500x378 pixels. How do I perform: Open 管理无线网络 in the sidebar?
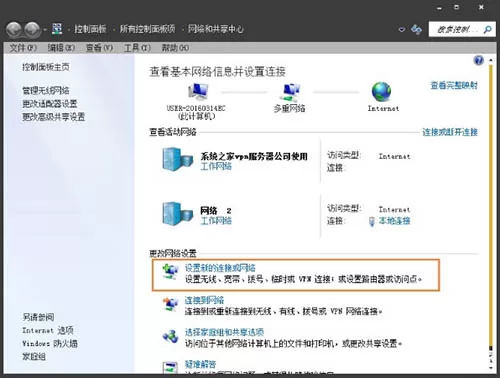[x=46, y=91]
